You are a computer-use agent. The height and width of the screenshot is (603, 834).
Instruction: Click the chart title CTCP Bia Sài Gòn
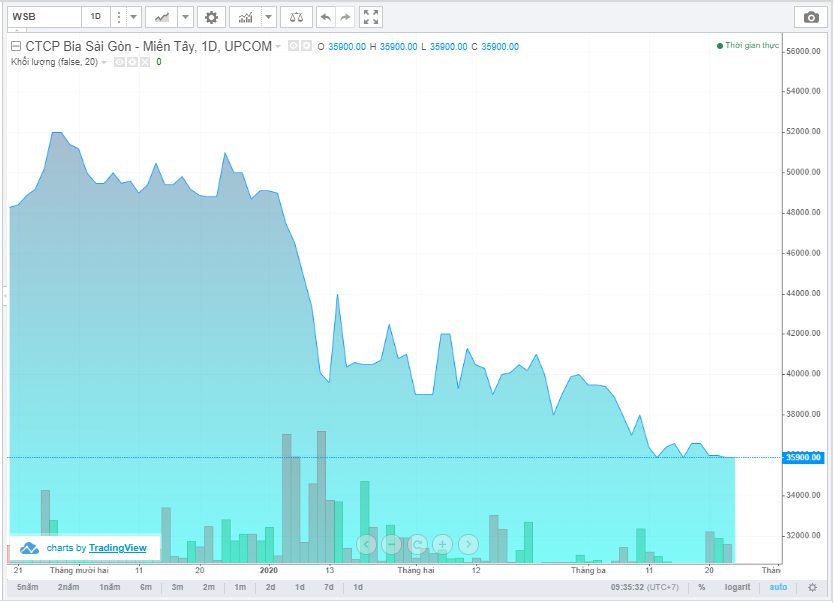coord(148,47)
